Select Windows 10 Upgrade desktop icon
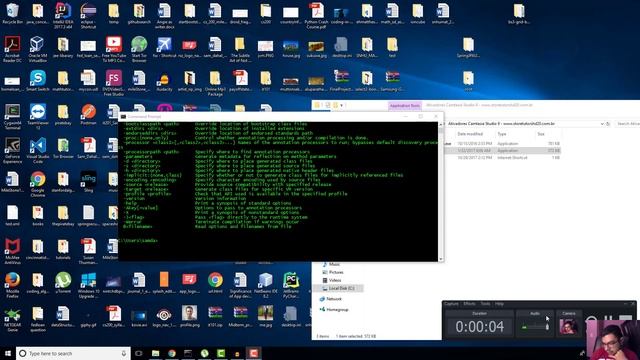640x360 pixels. pyautogui.click(x=88, y=285)
